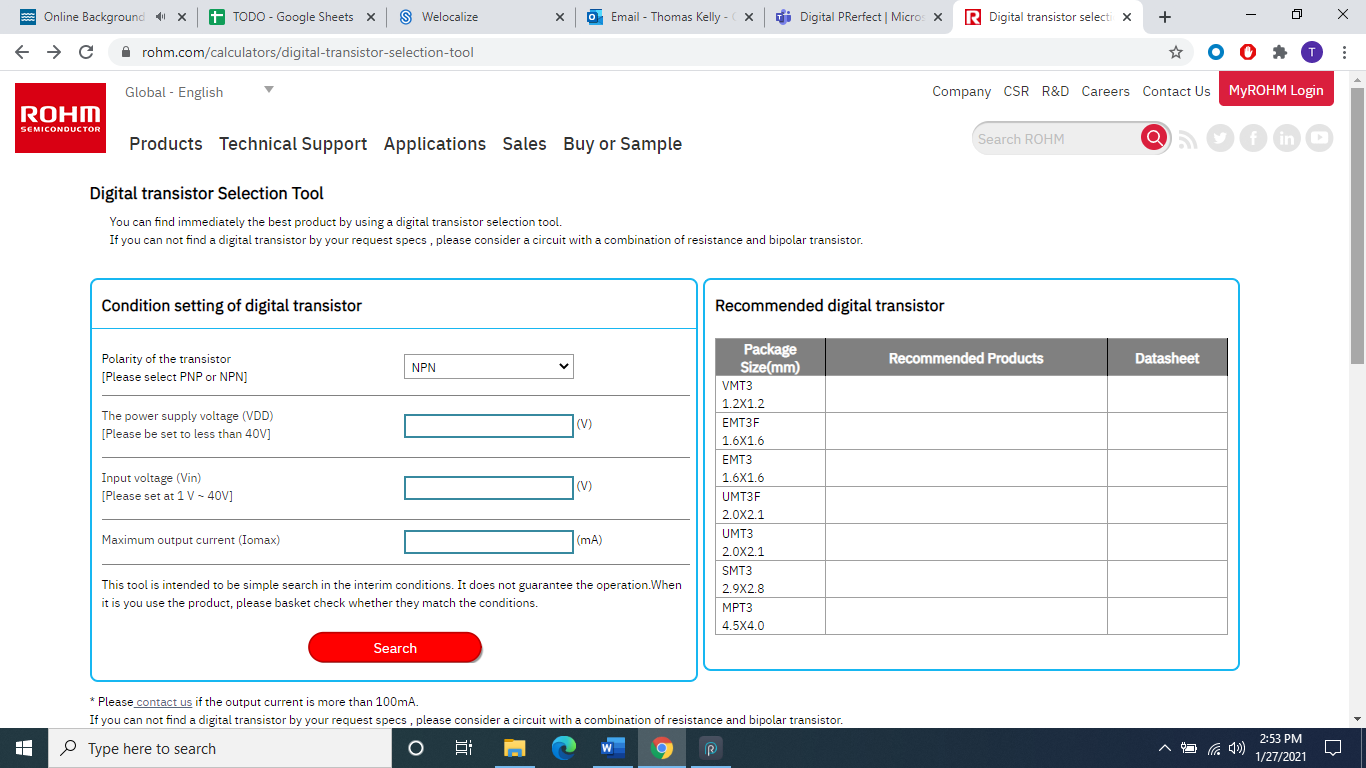Open Microsoft Word from the taskbar

coord(612,748)
